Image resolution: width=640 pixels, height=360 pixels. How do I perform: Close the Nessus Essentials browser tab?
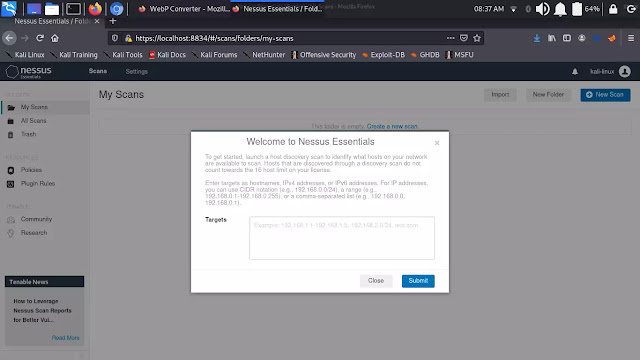click(97, 21)
